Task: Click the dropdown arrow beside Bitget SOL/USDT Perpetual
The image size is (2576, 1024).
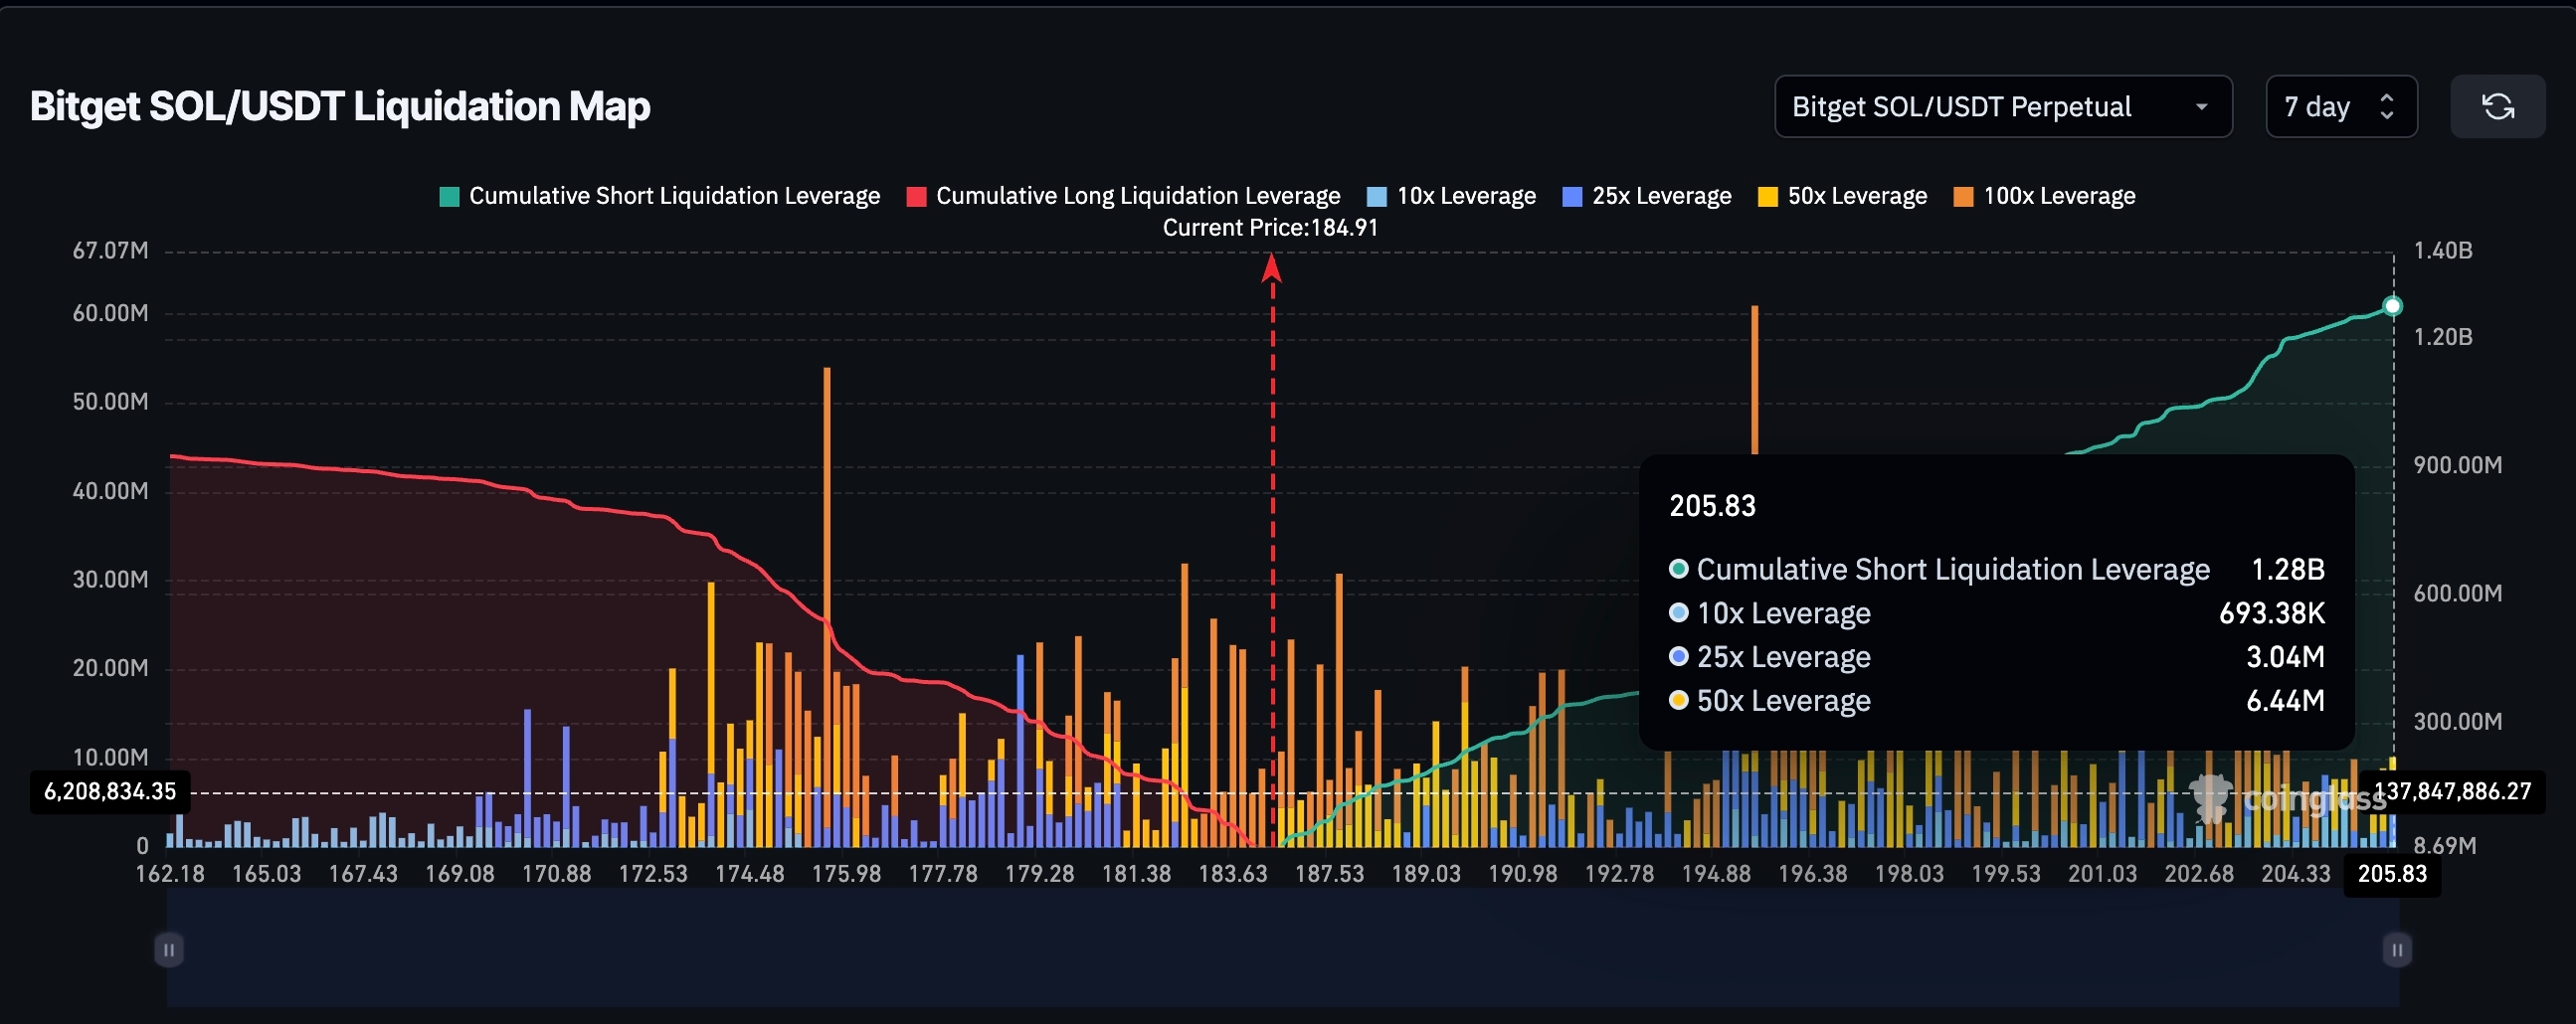Action: pos(2201,107)
